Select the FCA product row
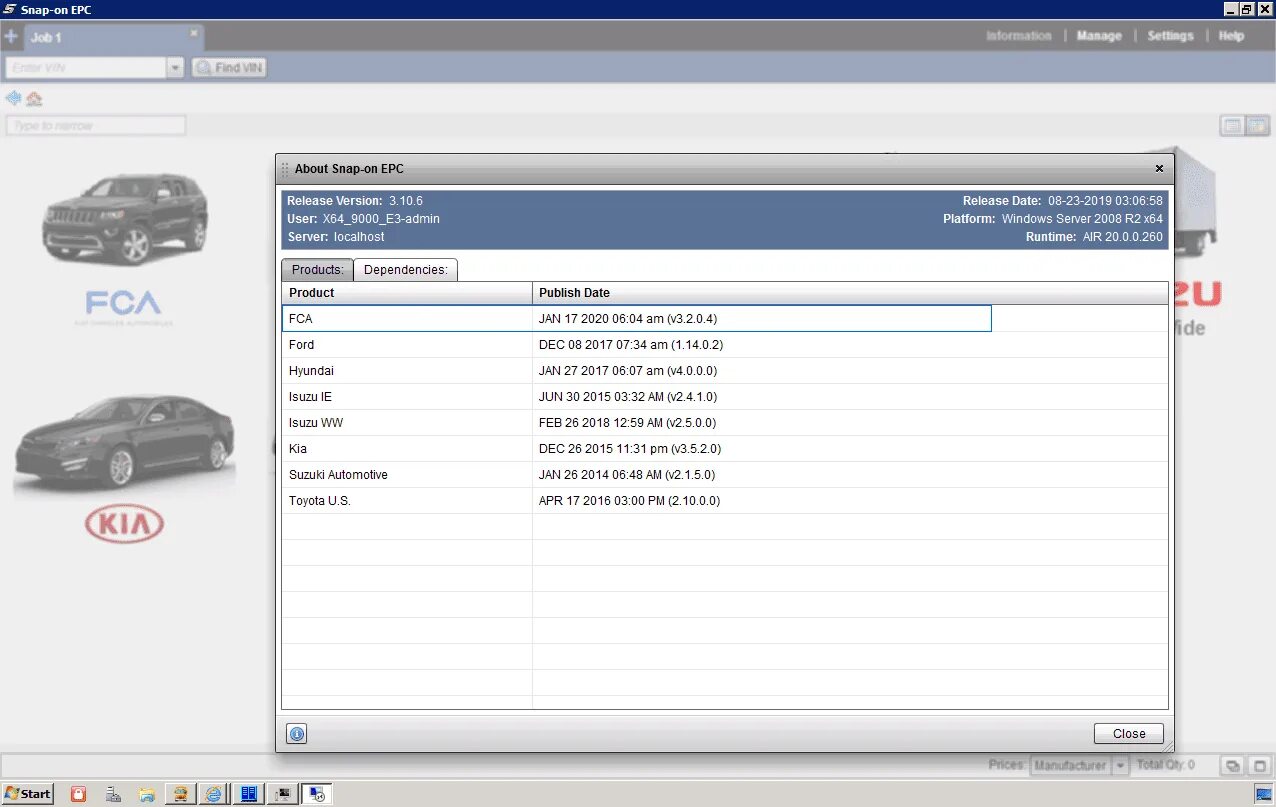 [725, 319]
